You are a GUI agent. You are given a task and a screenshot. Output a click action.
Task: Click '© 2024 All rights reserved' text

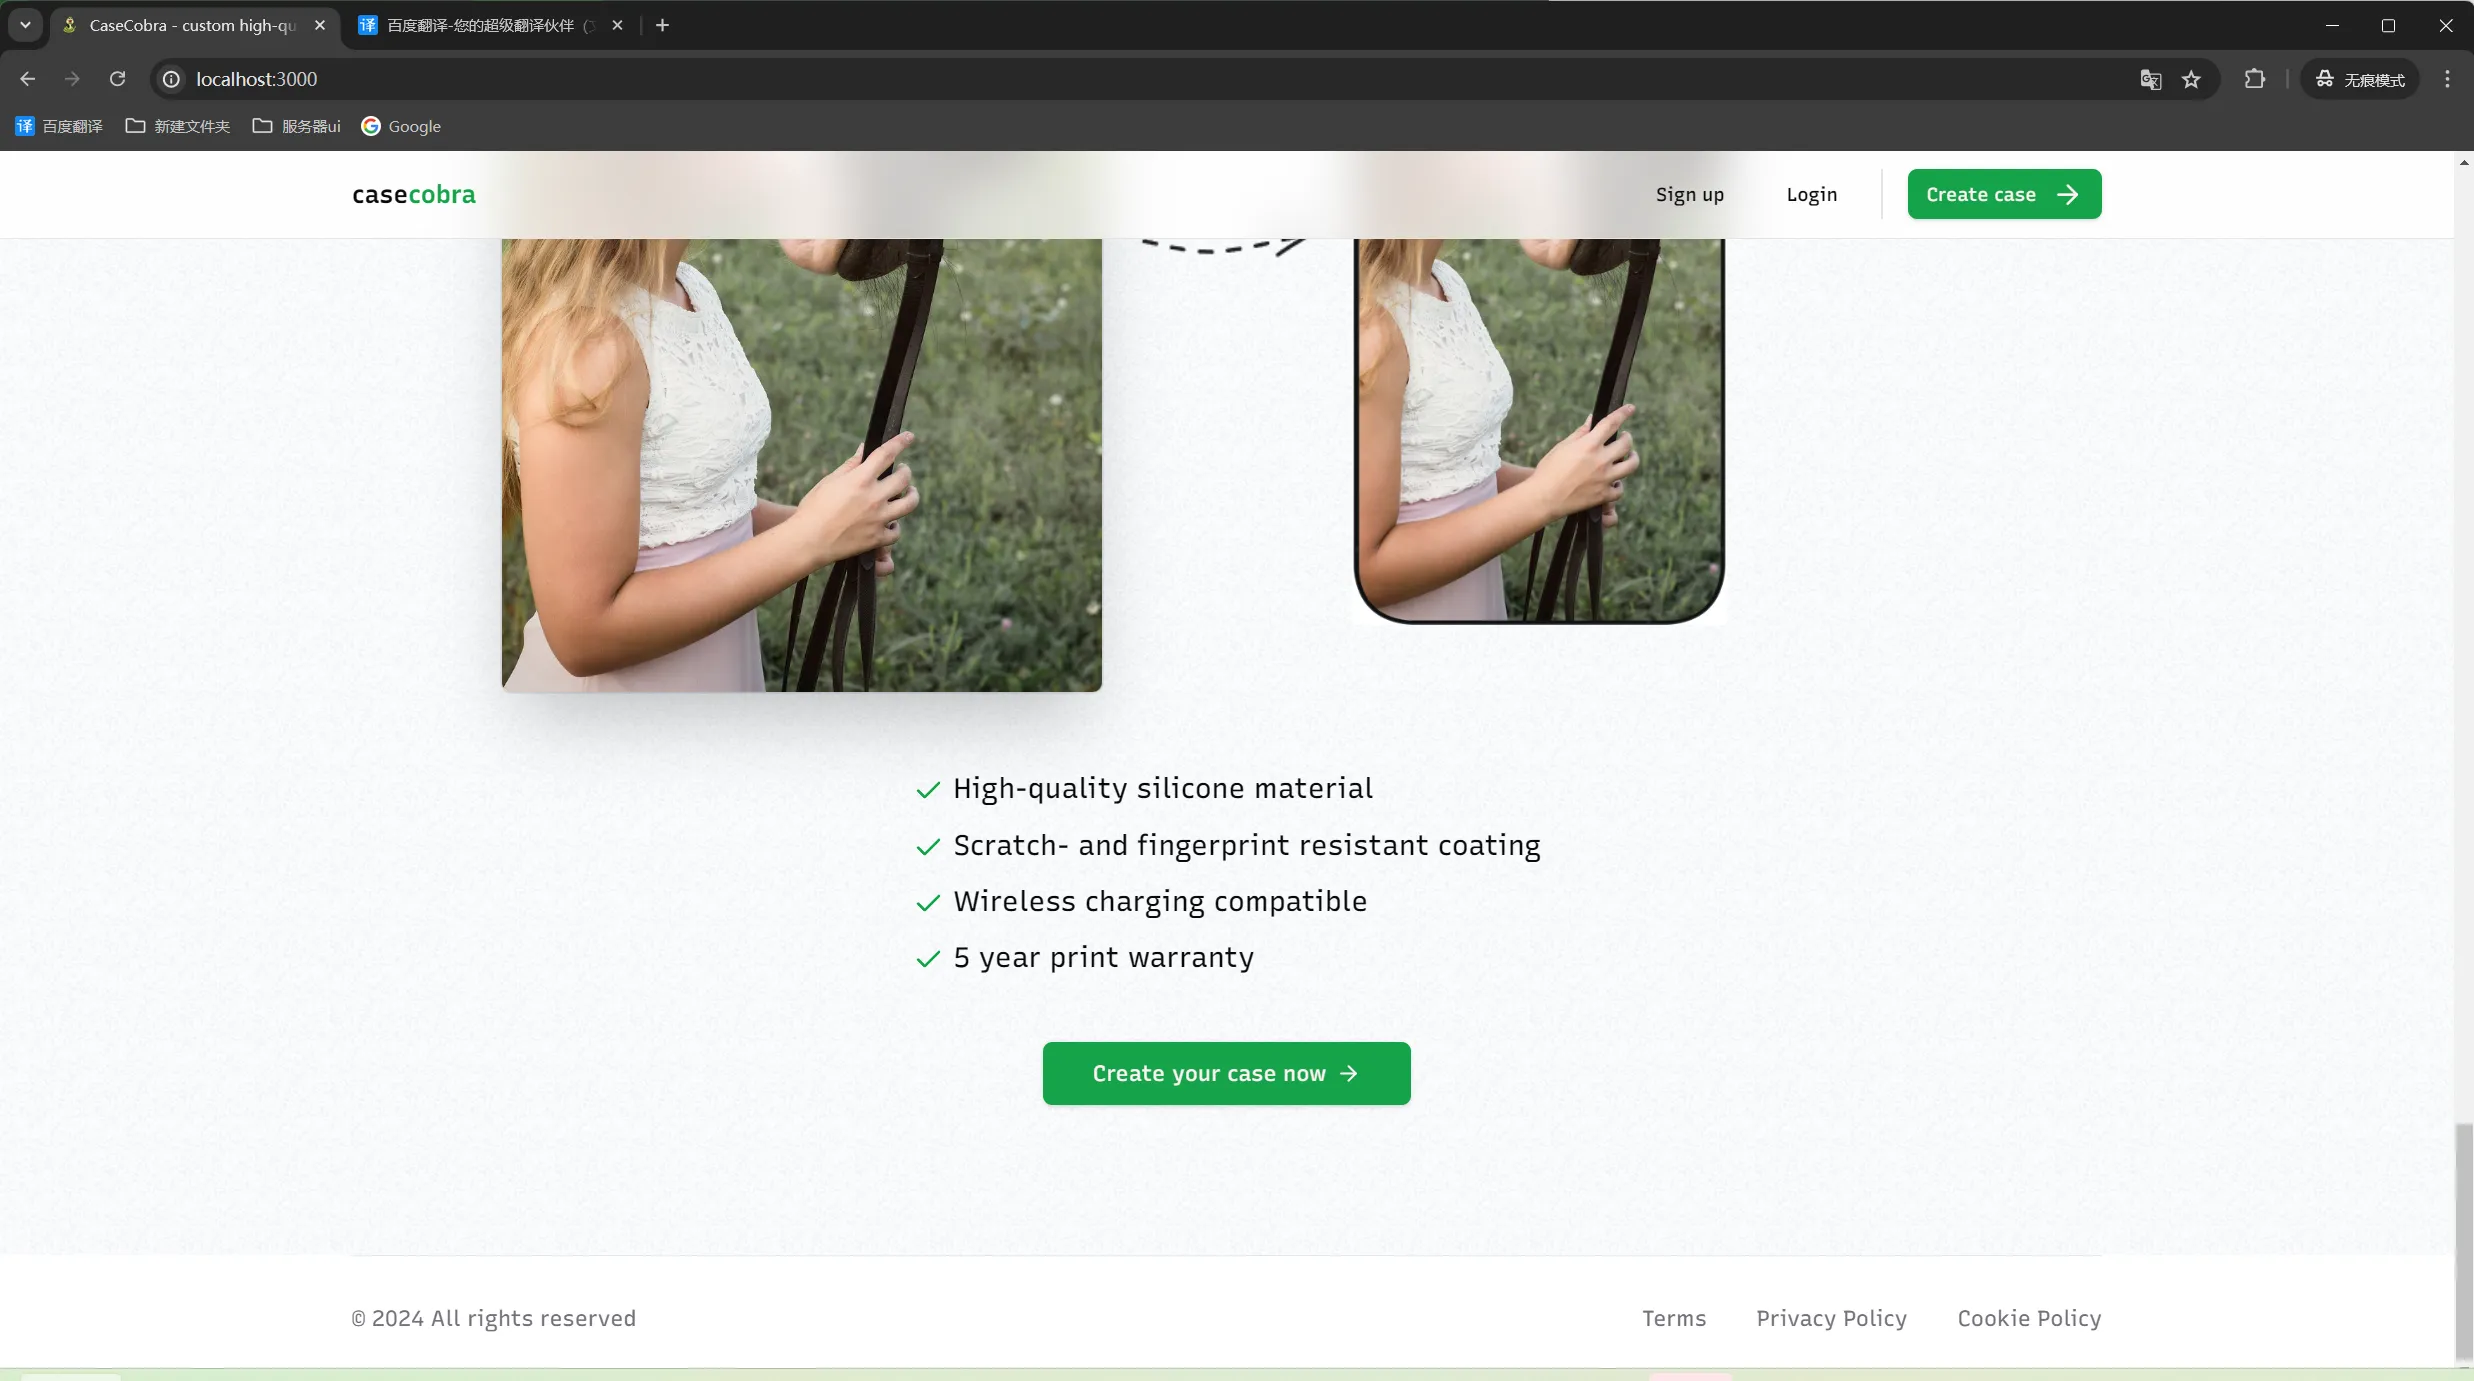pos(494,1318)
